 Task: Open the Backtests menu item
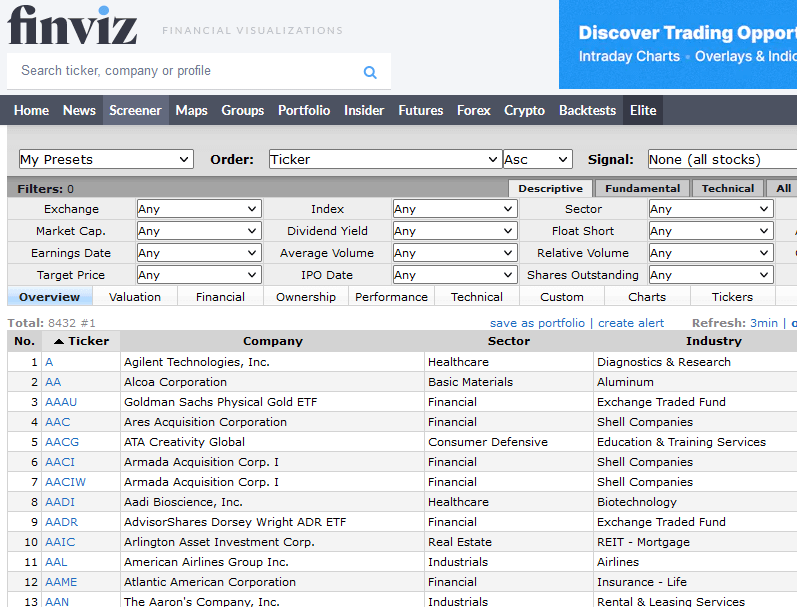click(588, 110)
